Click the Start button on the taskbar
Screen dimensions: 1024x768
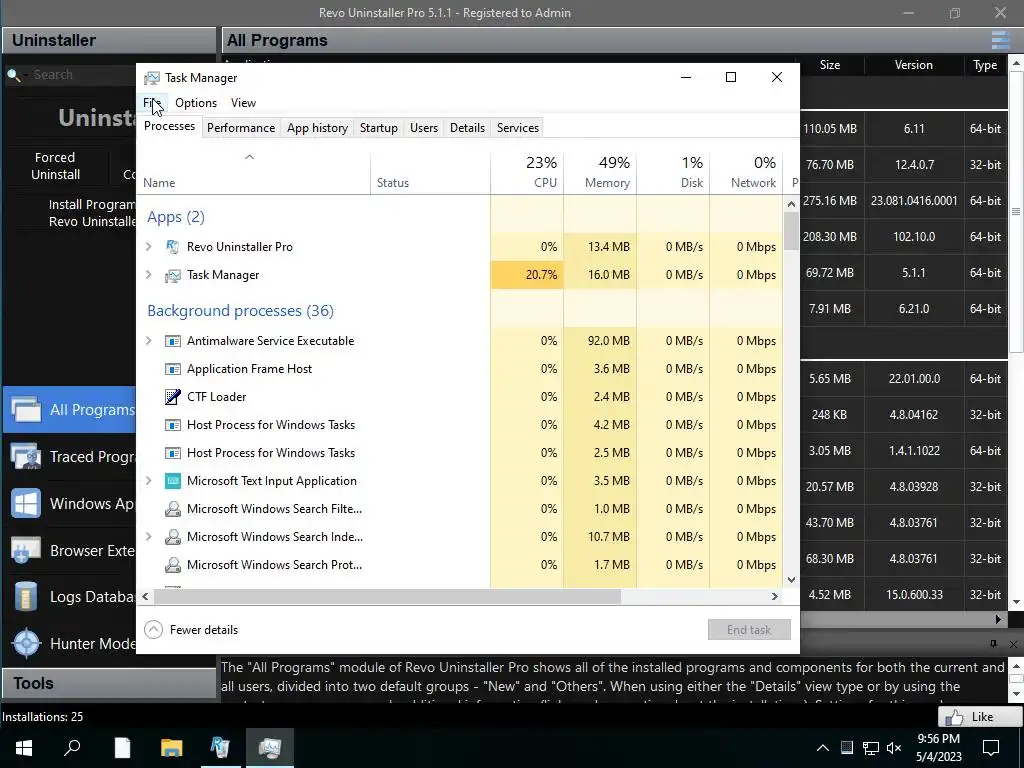click(24, 748)
